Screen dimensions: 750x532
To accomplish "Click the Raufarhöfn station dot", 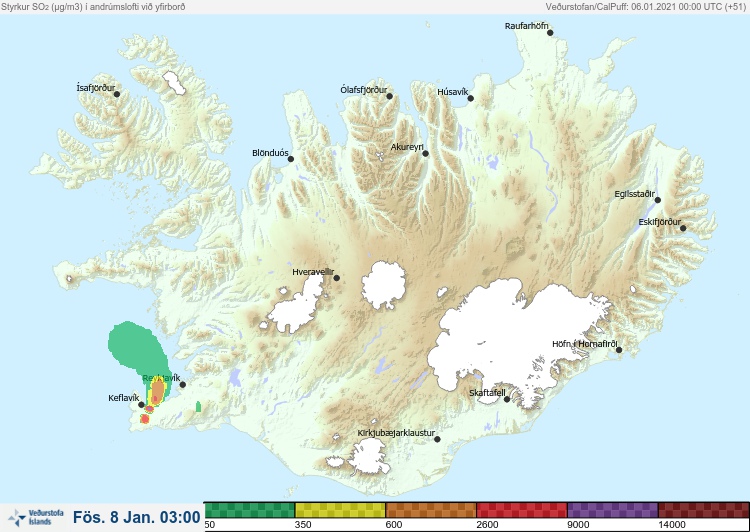I will pos(550,33).
